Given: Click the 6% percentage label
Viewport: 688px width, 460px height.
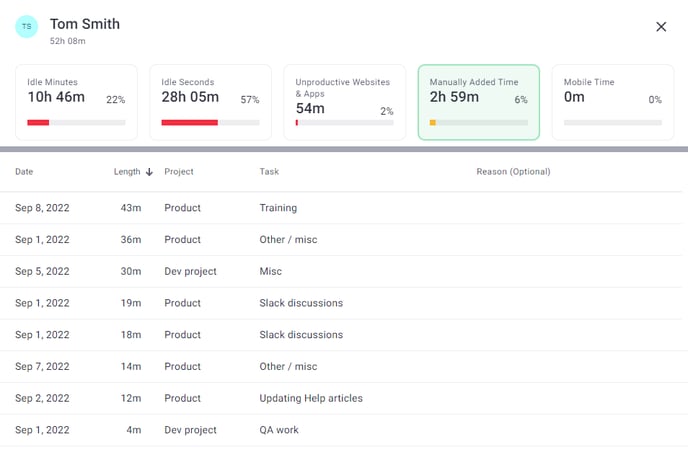Looking at the screenshot, I should (521, 100).
